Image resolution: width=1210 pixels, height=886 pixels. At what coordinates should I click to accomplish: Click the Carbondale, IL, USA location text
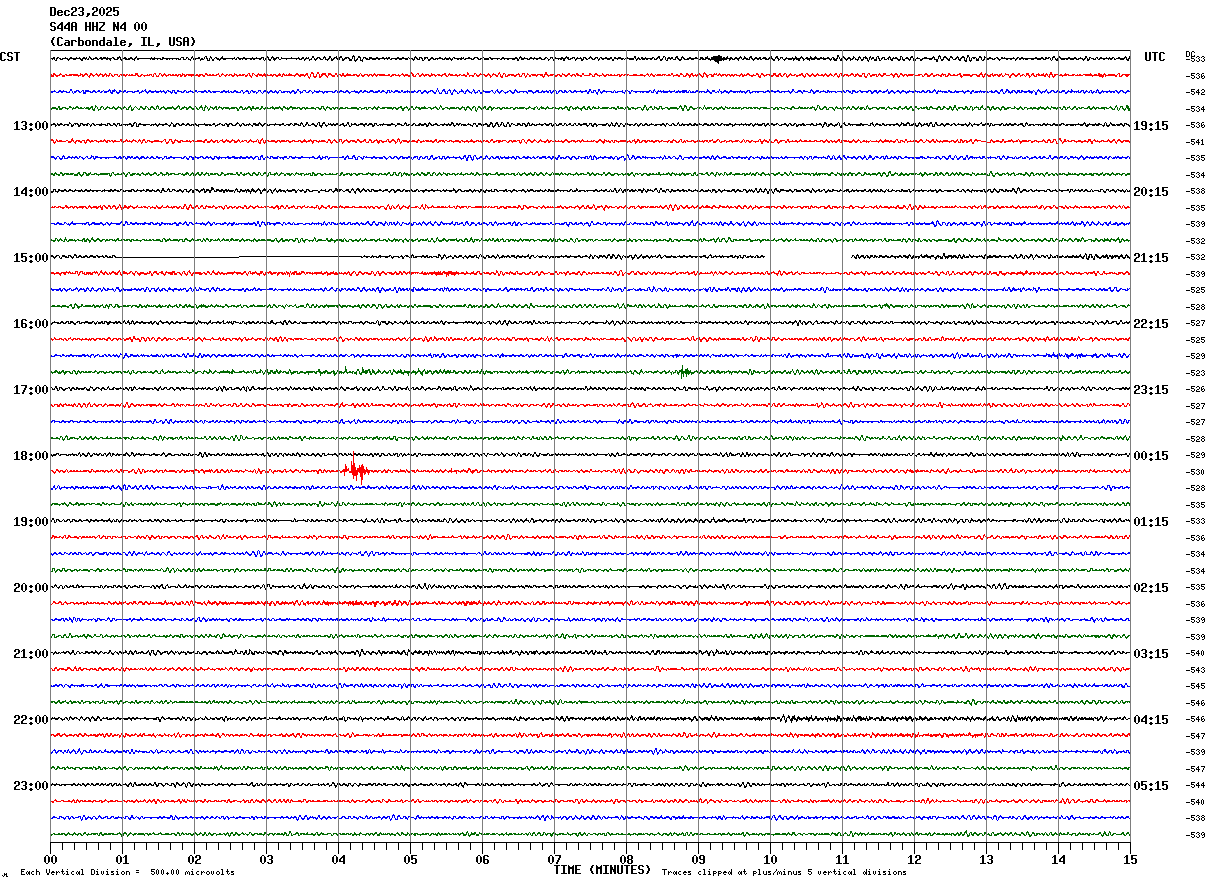[122, 42]
